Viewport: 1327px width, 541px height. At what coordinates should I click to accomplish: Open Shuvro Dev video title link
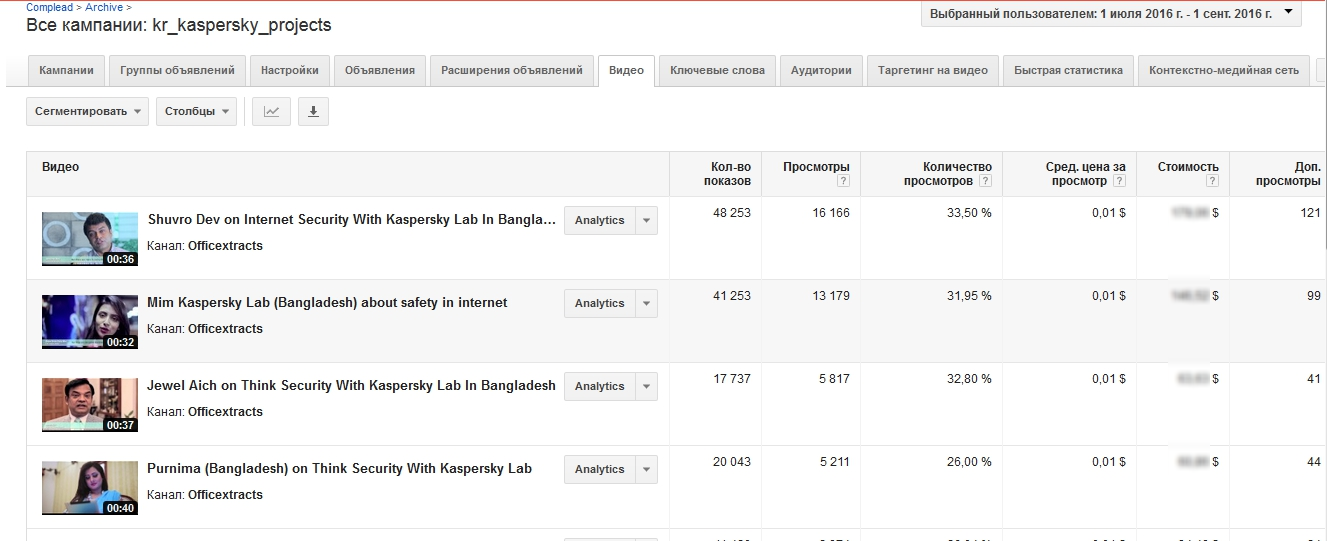click(x=351, y=220)
